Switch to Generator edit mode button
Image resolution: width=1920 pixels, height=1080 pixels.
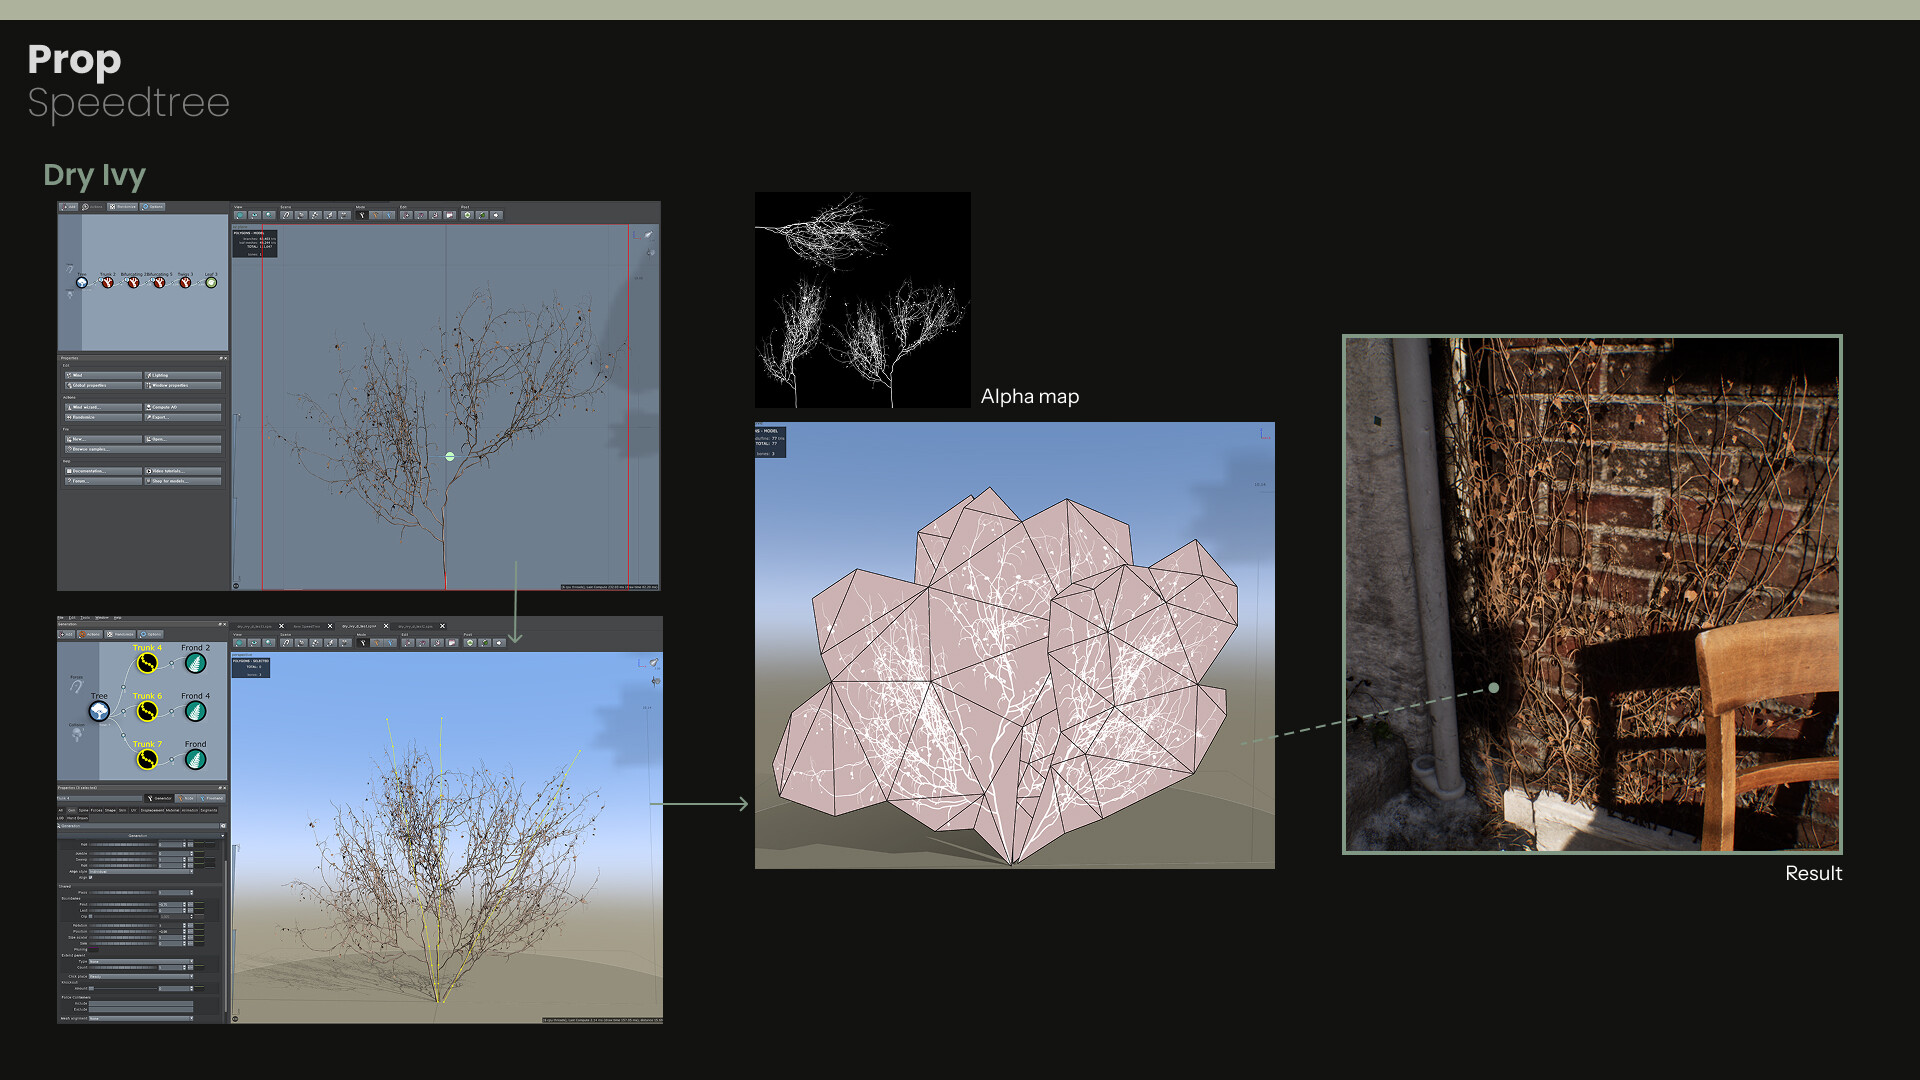[160, 798]
